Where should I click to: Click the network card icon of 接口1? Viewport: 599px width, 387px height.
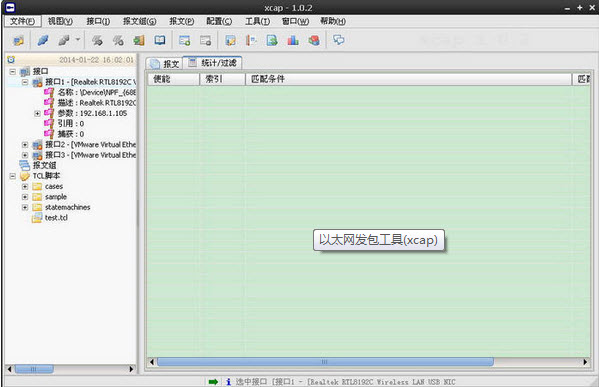pyautogui.click(x=37, y=82)
